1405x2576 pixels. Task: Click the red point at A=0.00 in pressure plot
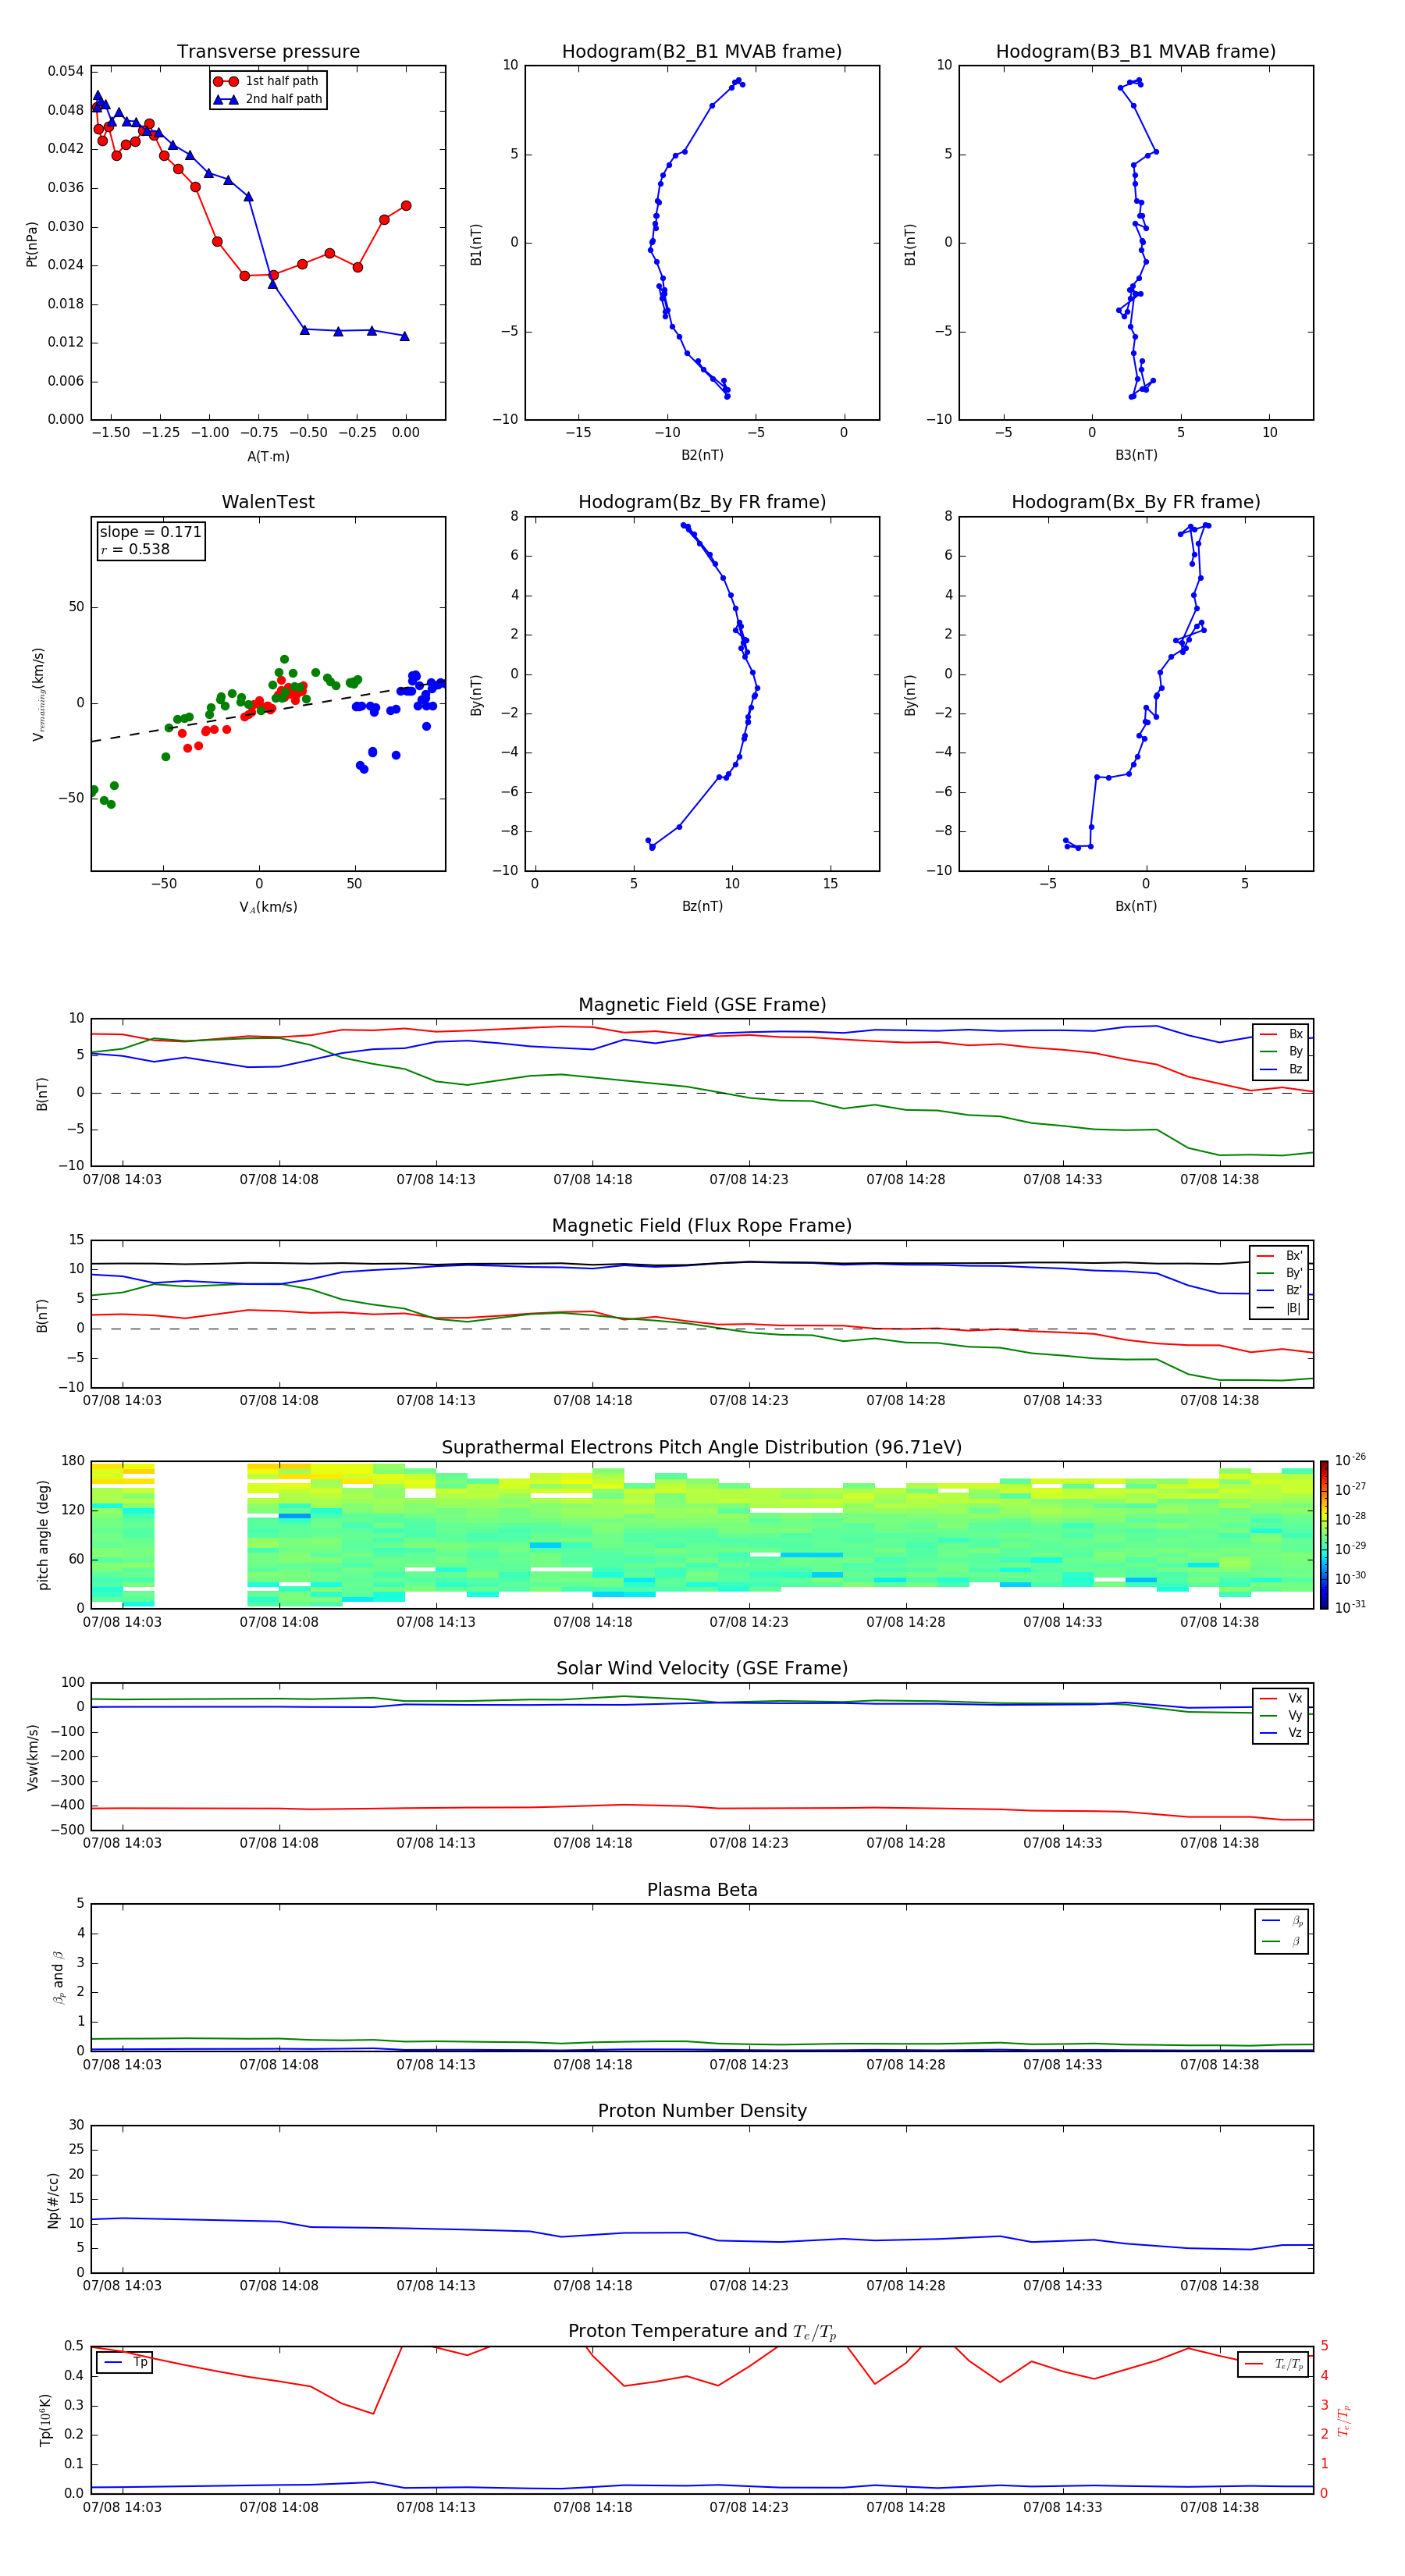click(406, 206)
